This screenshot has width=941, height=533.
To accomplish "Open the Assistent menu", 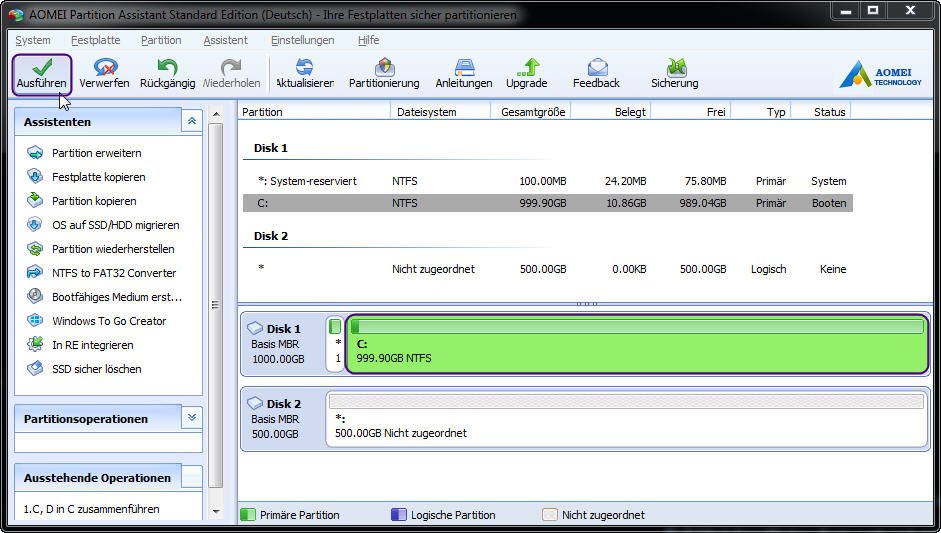I will click(x=225, y=40).
